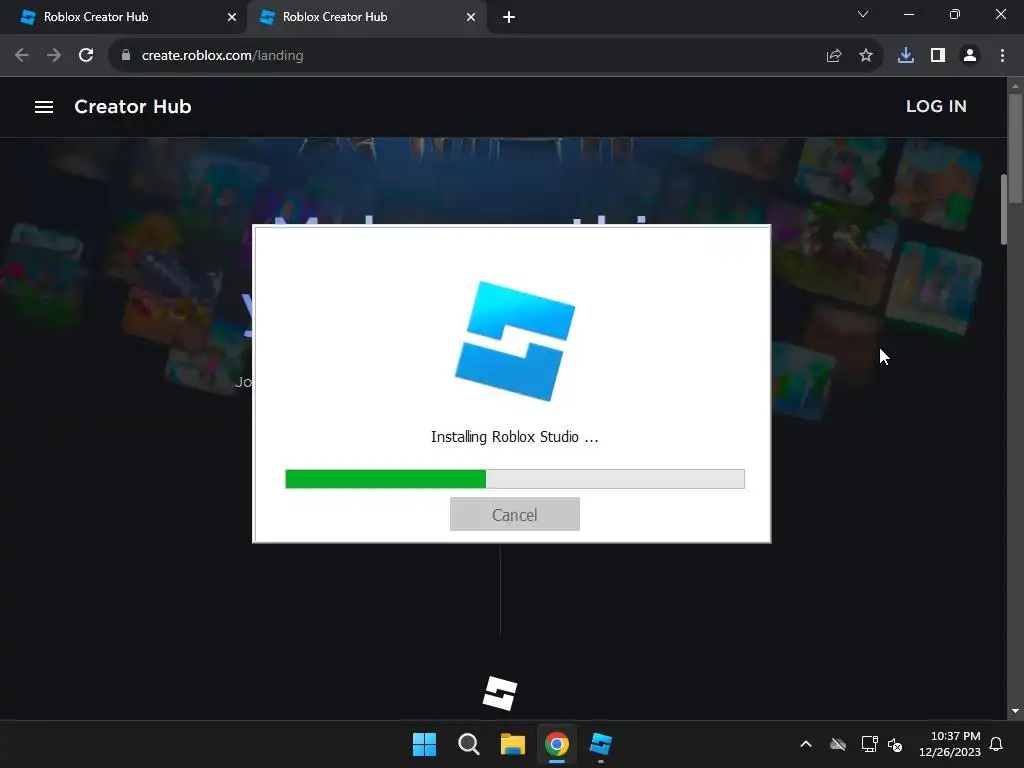Open the network status tray icon
This screenshot has height=768, width=1024.
[869, 744]
